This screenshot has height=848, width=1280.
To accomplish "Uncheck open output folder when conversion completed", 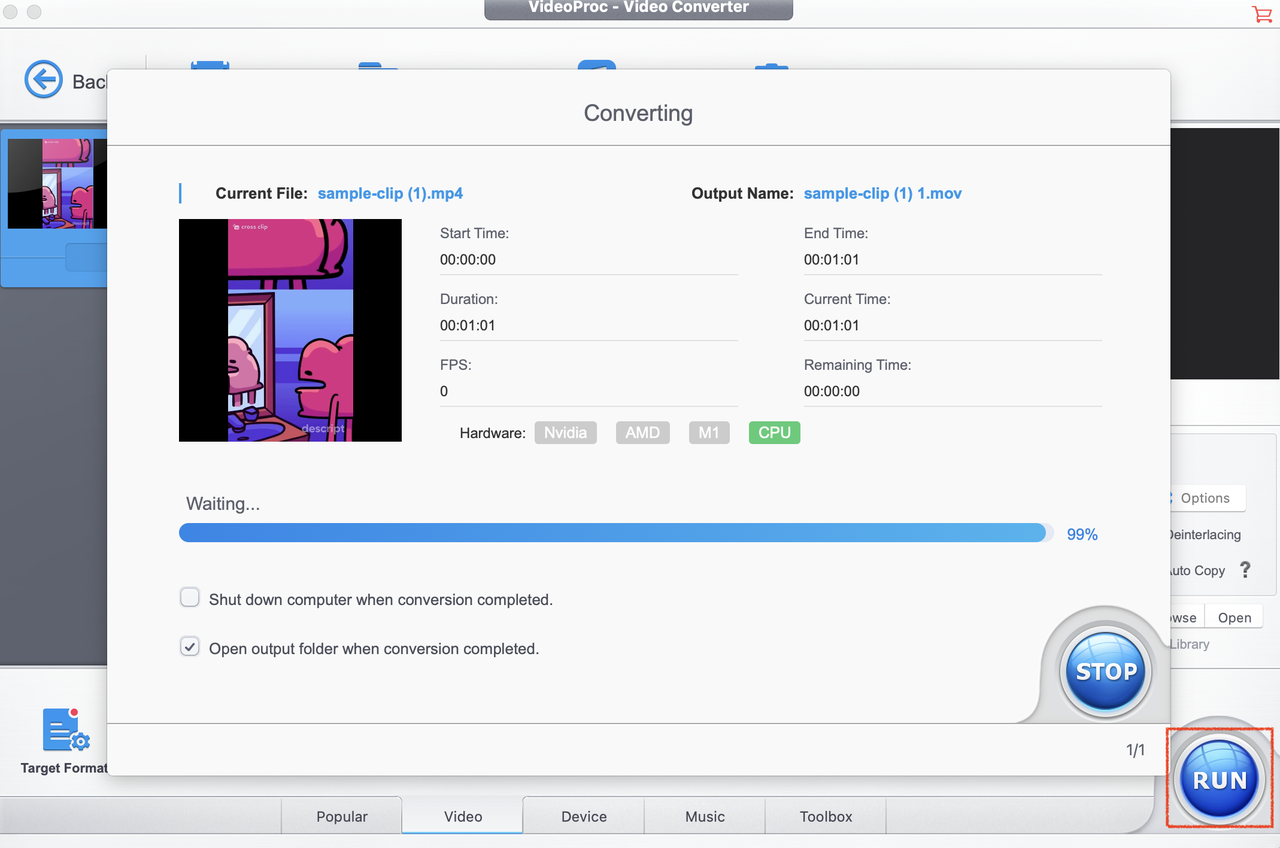I will (x=189, y=646).
